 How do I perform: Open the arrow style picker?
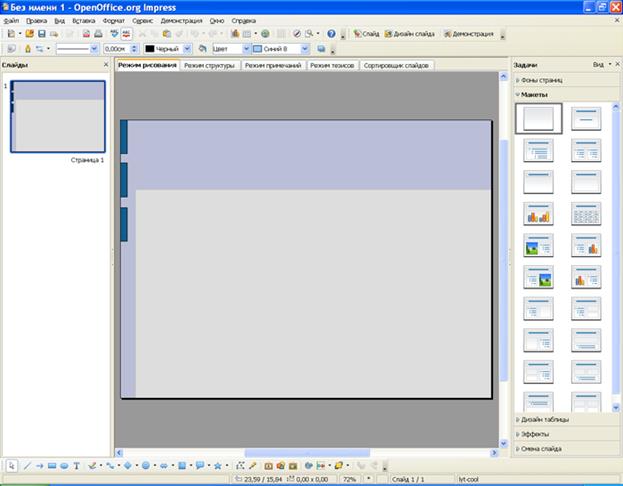40,49
